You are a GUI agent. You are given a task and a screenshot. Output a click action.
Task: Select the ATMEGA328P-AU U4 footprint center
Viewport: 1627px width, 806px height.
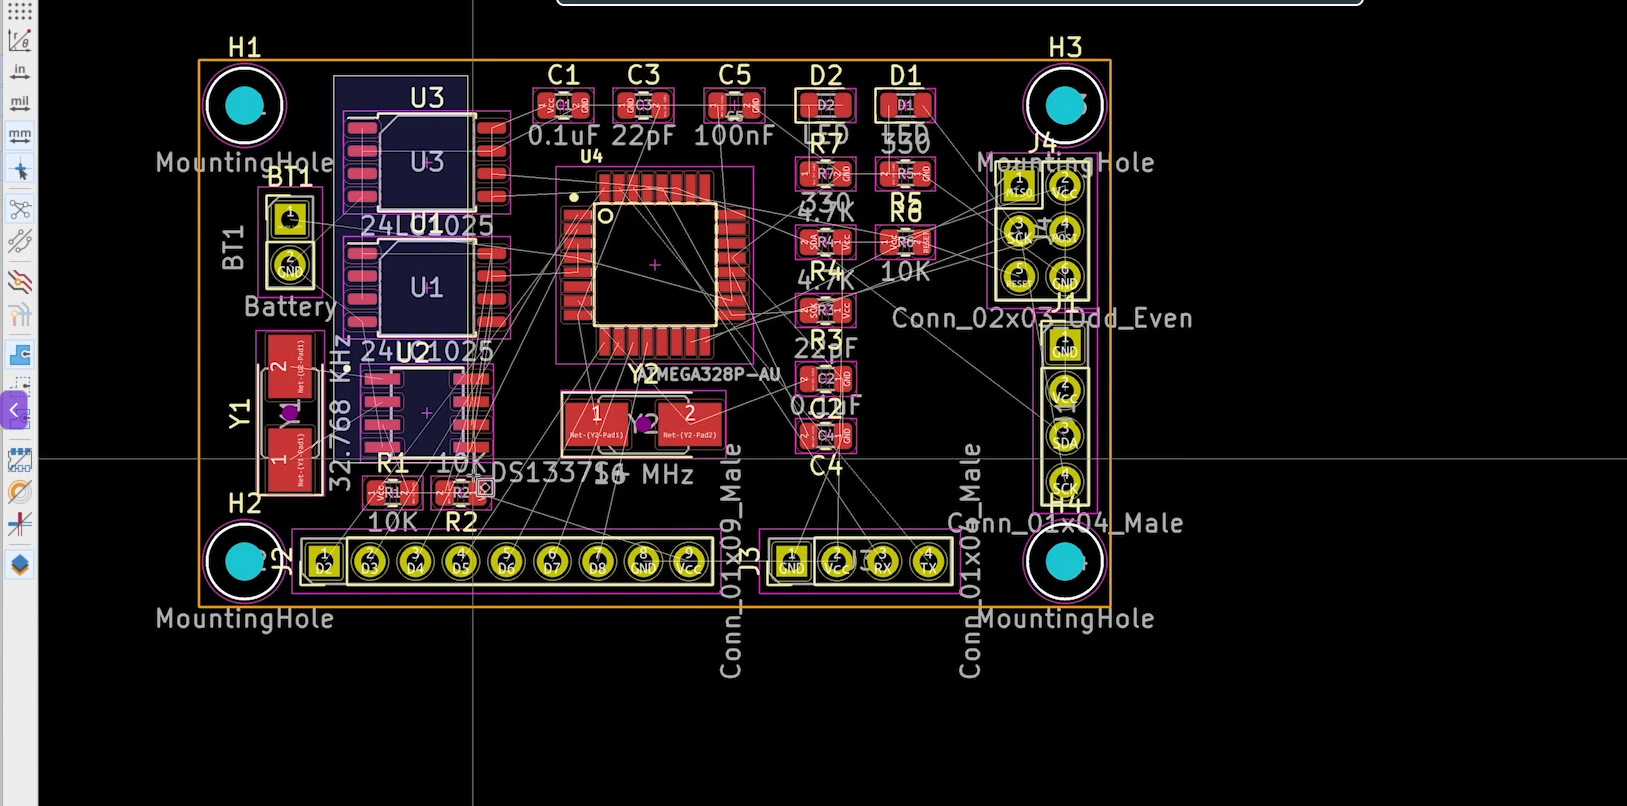tap(654, 265)
